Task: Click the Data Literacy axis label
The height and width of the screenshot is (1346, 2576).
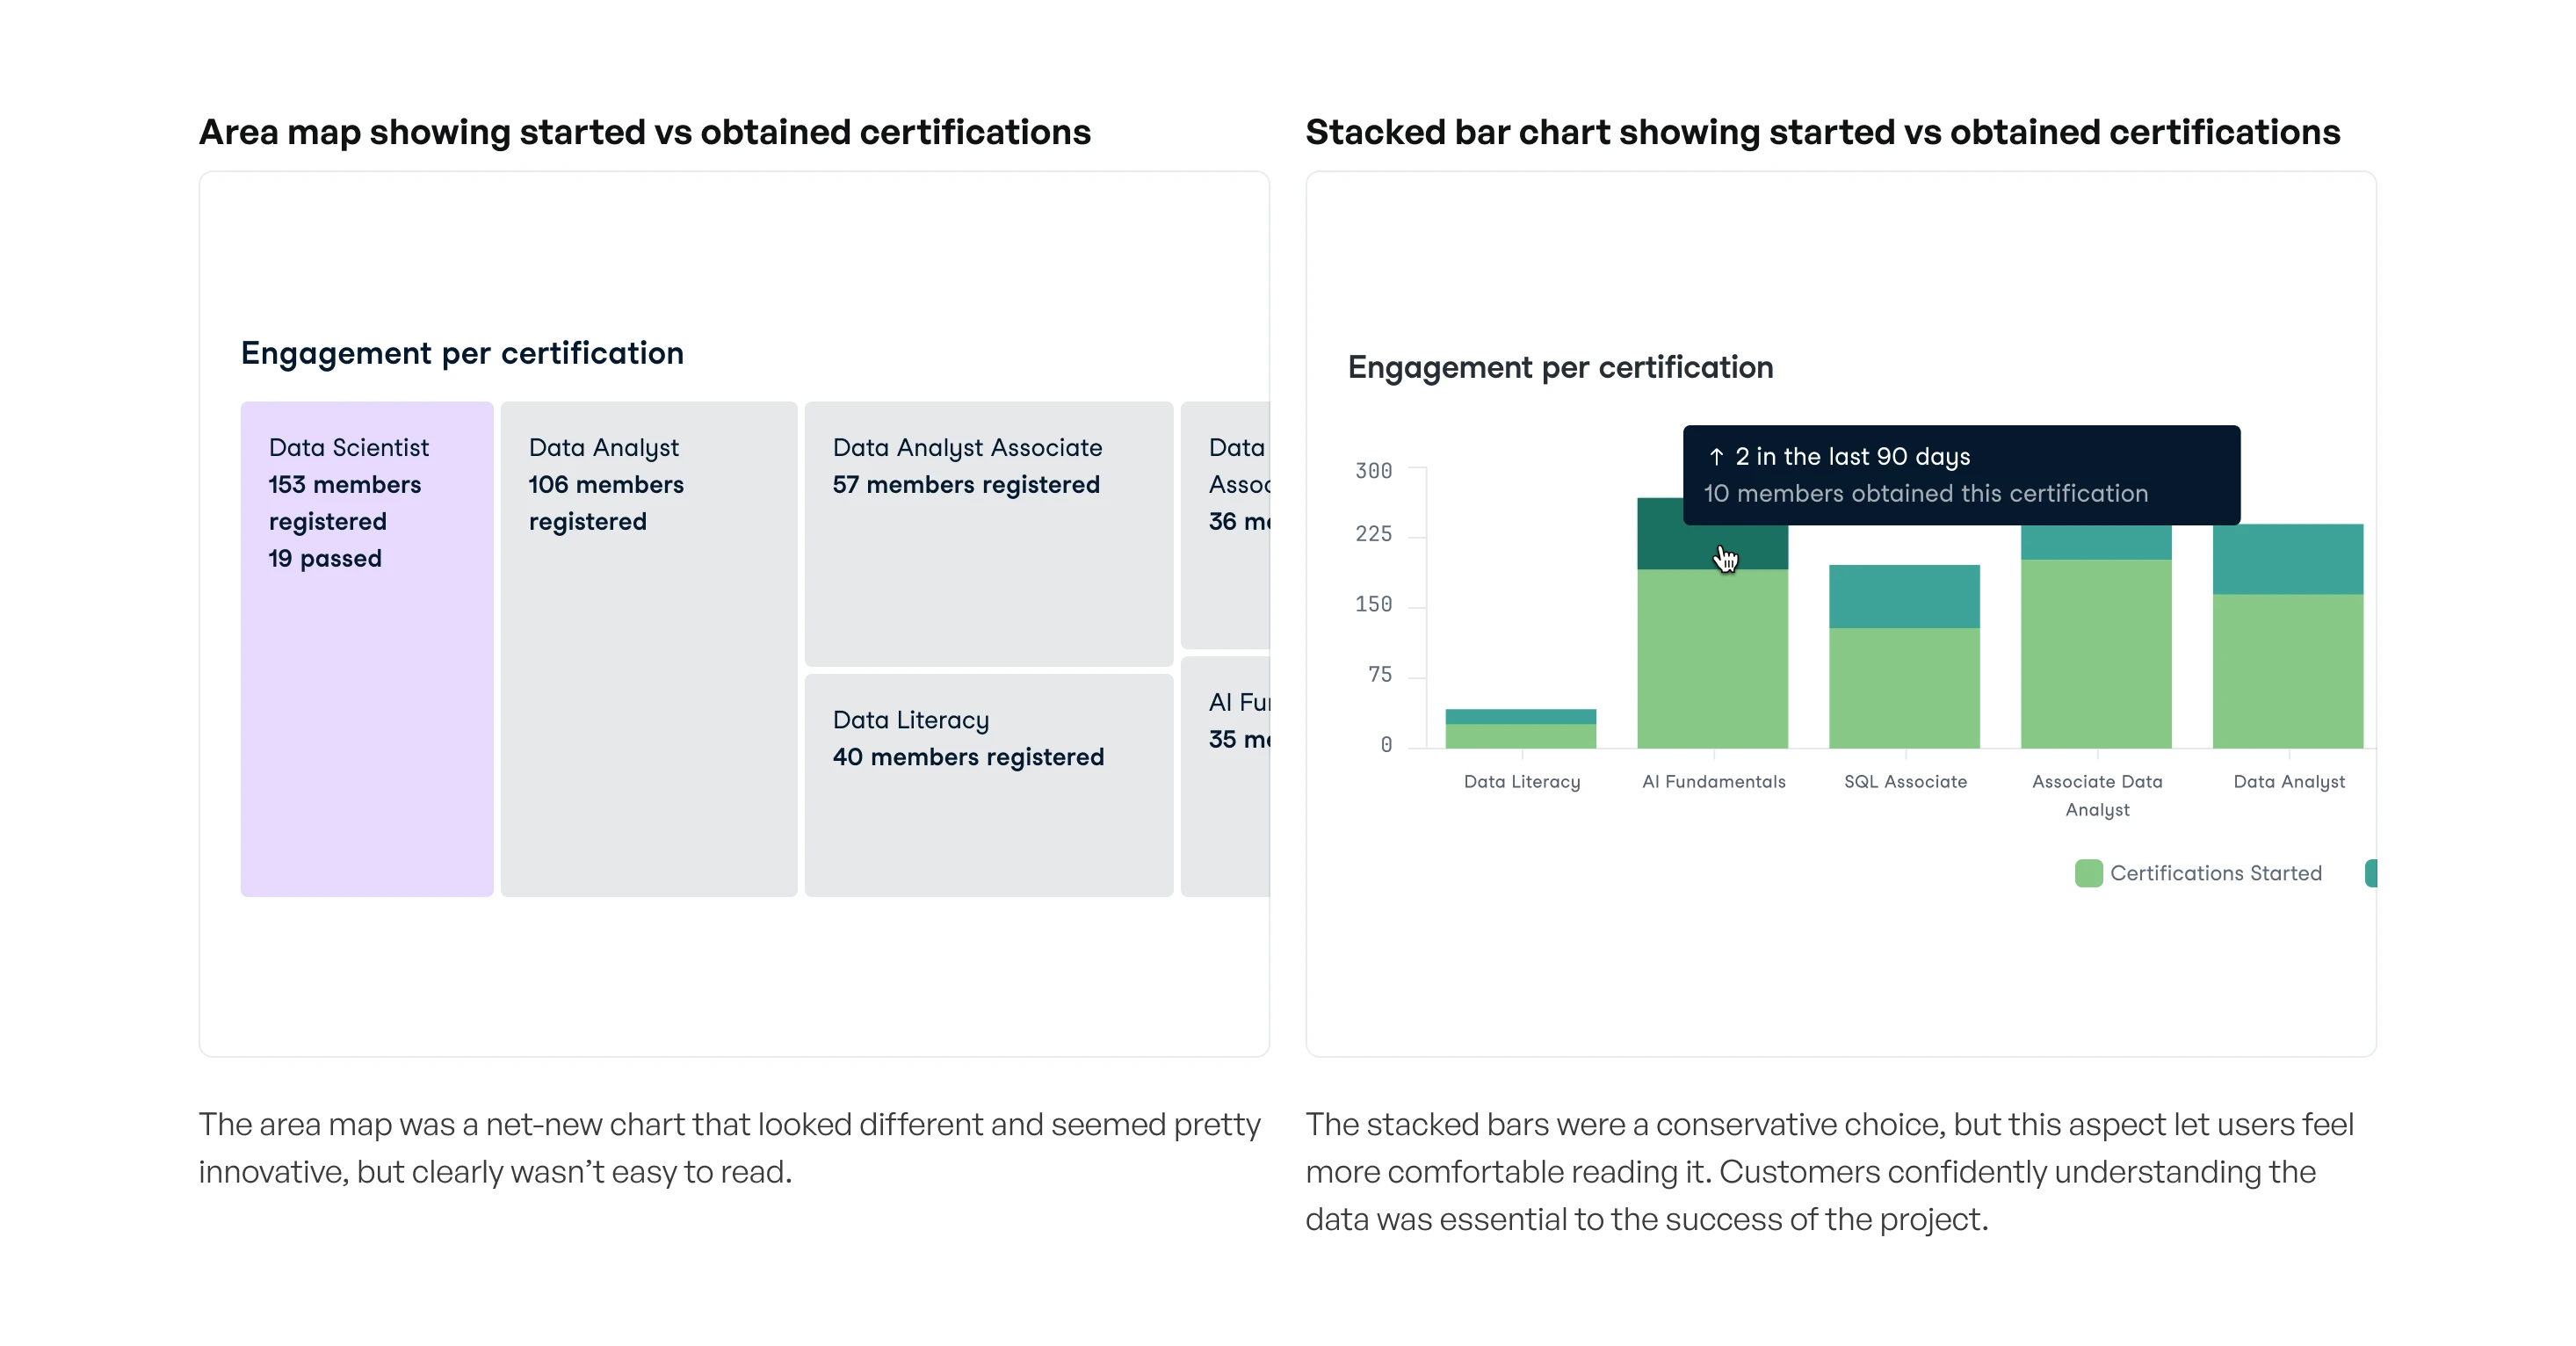Action: [1521, 782]
